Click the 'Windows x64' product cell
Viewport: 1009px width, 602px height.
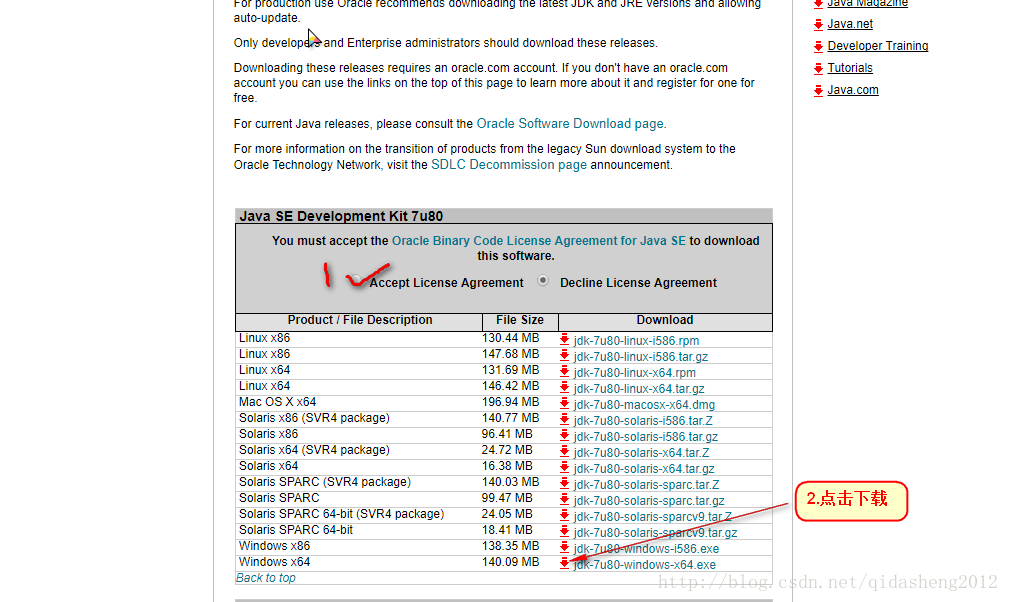pos(274,561)
